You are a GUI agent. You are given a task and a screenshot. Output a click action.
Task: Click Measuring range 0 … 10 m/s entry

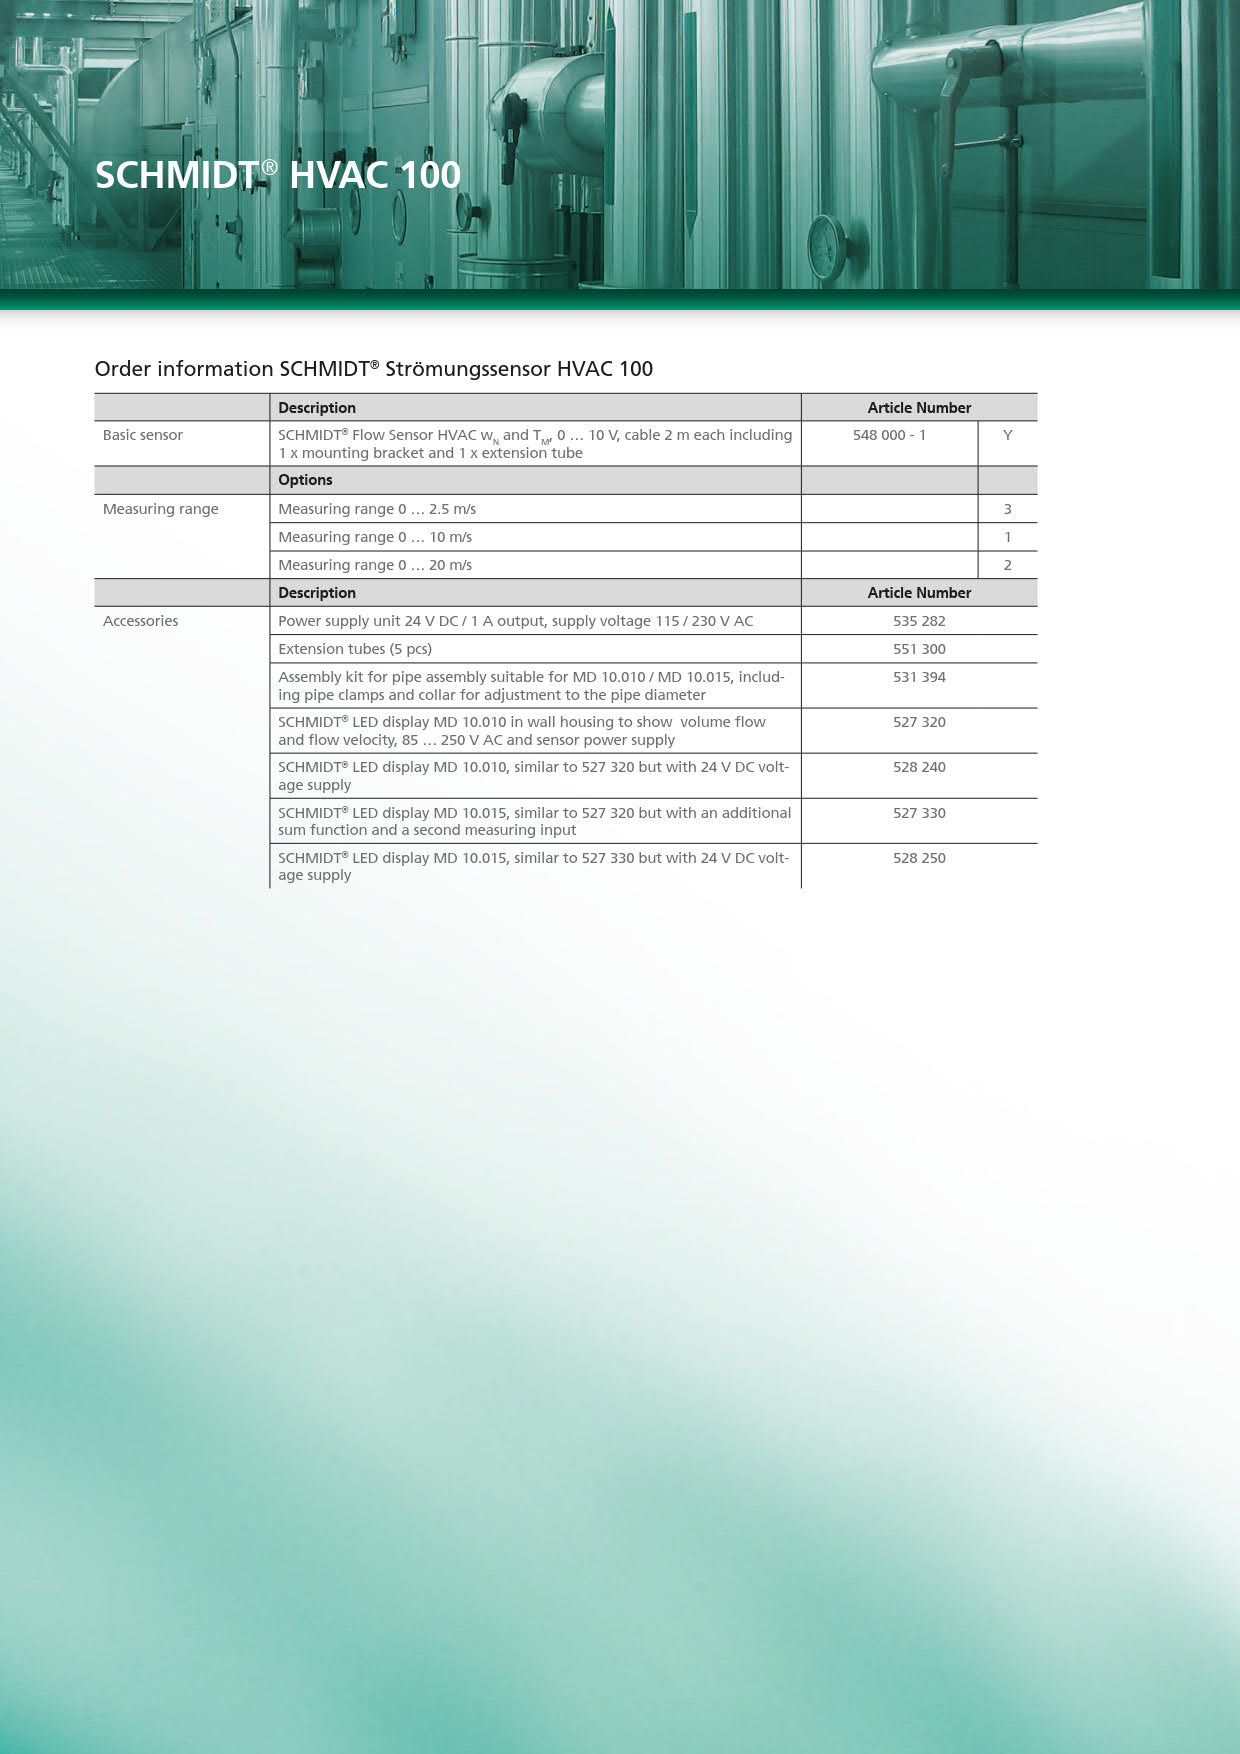[x=375, y=537]
